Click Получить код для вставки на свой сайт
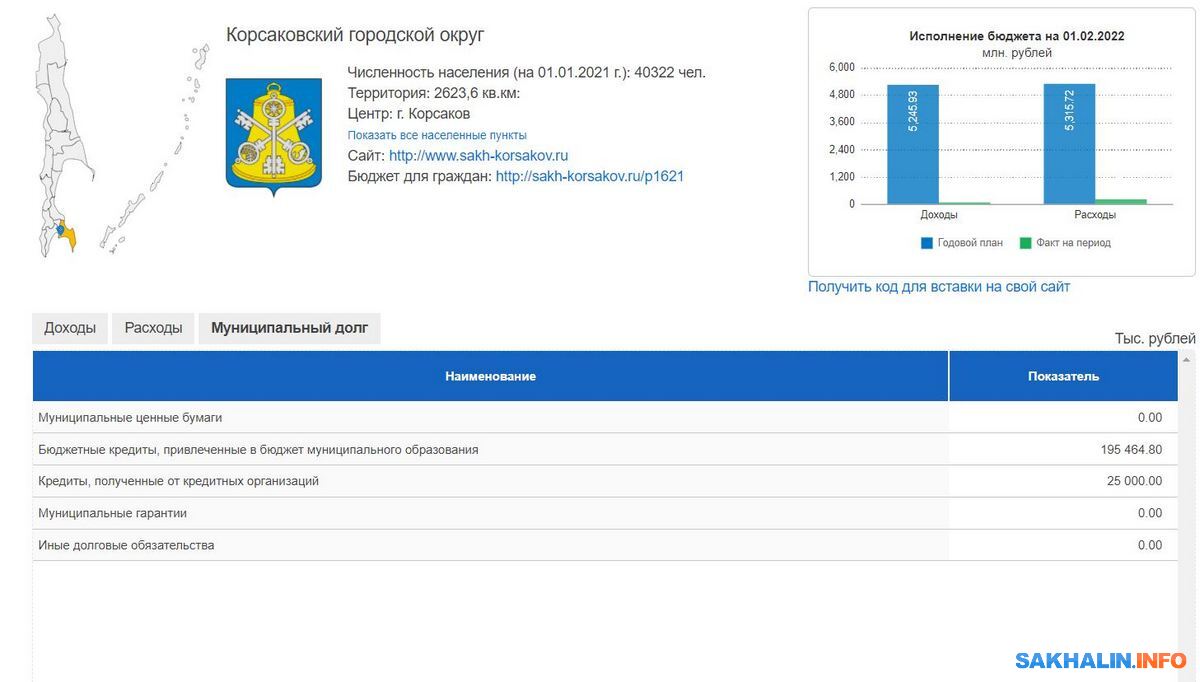Screen dimensions: 1200x682 point(938,287)
